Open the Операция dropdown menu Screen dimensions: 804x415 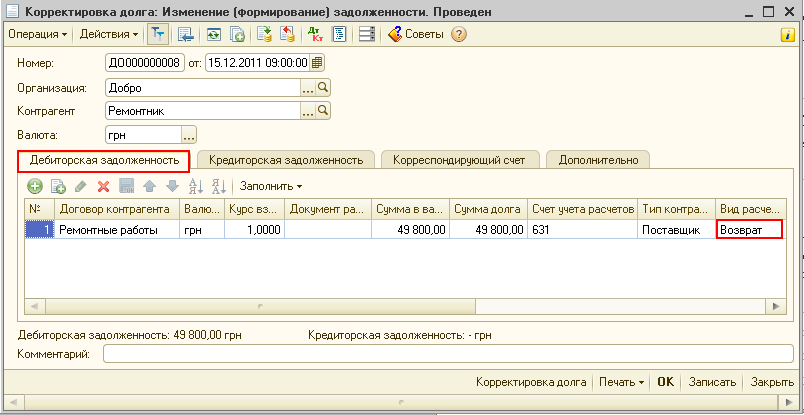[x=38, y=34]
